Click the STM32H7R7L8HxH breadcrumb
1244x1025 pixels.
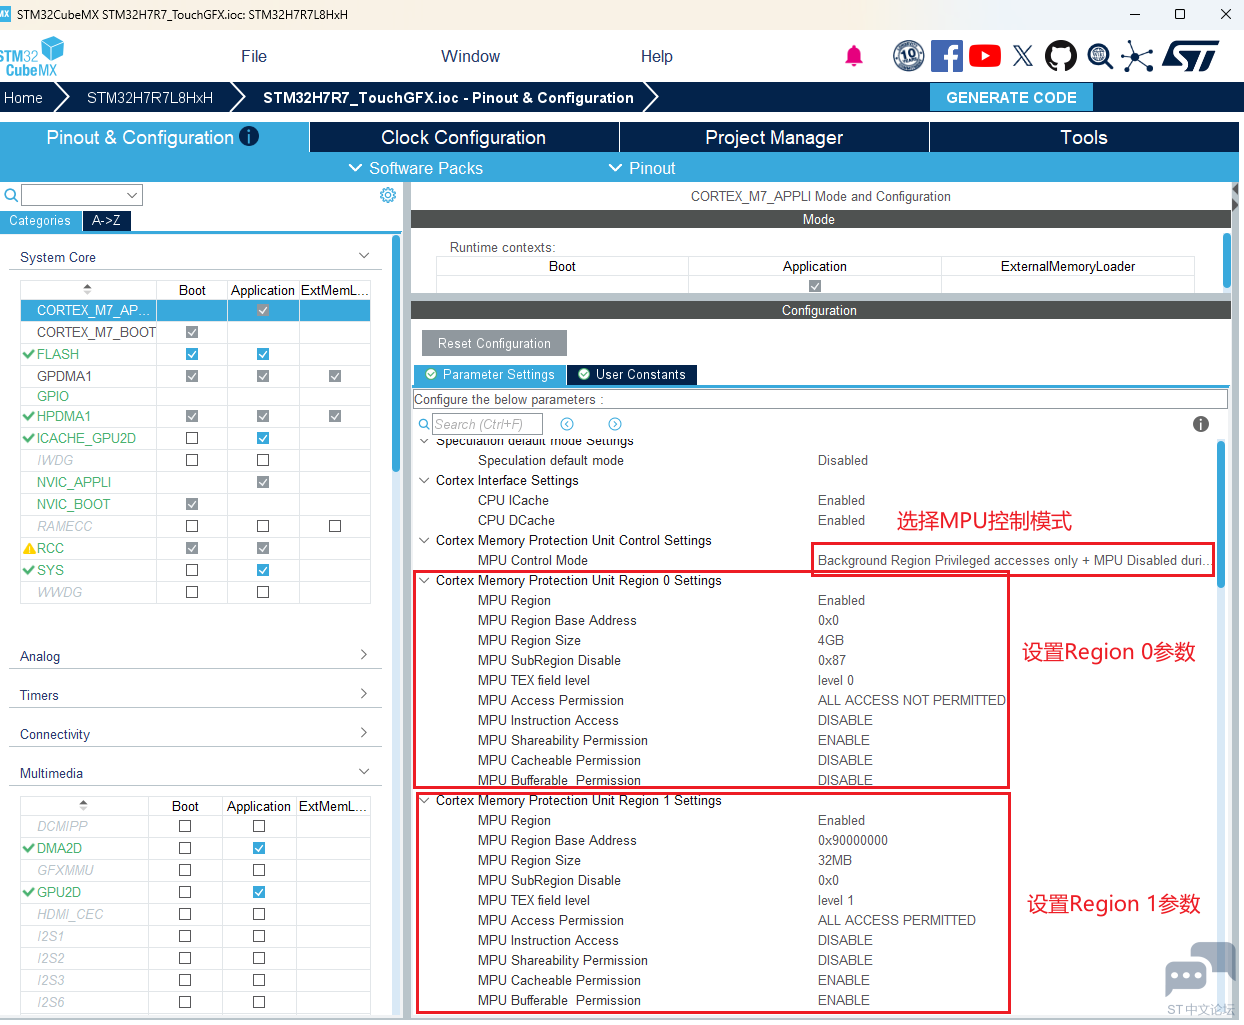point(150,97)
